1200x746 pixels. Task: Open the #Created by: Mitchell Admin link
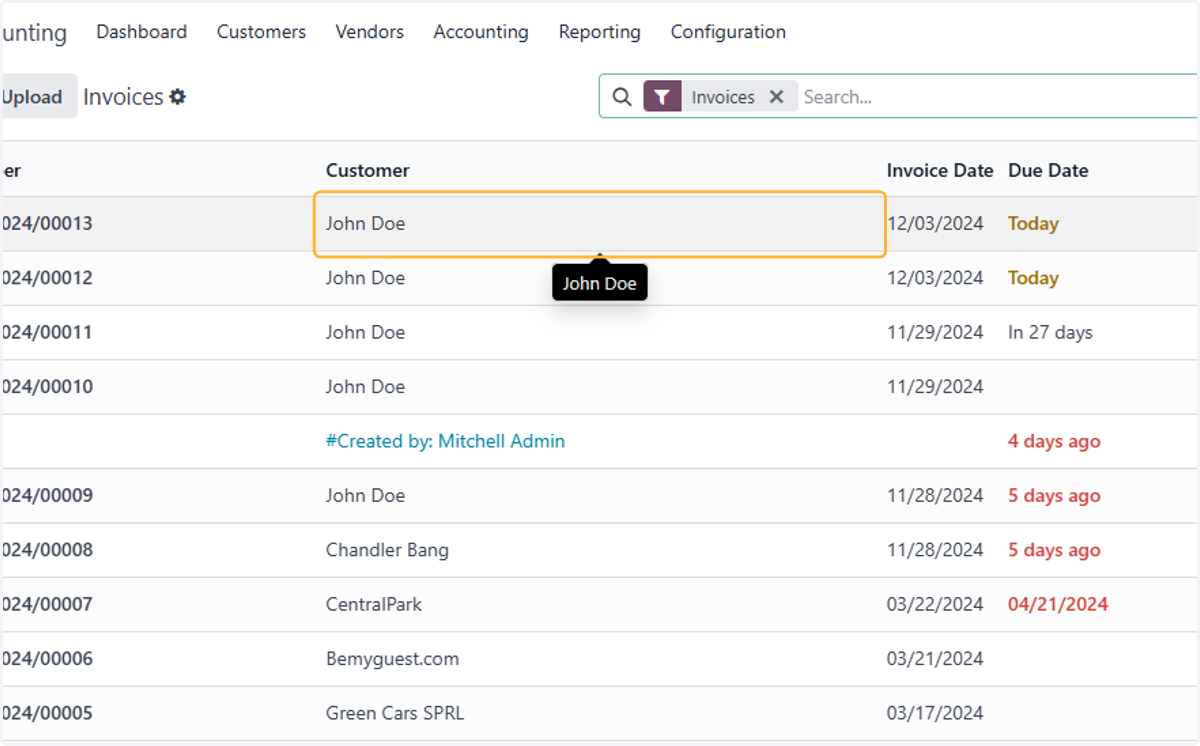445,441
